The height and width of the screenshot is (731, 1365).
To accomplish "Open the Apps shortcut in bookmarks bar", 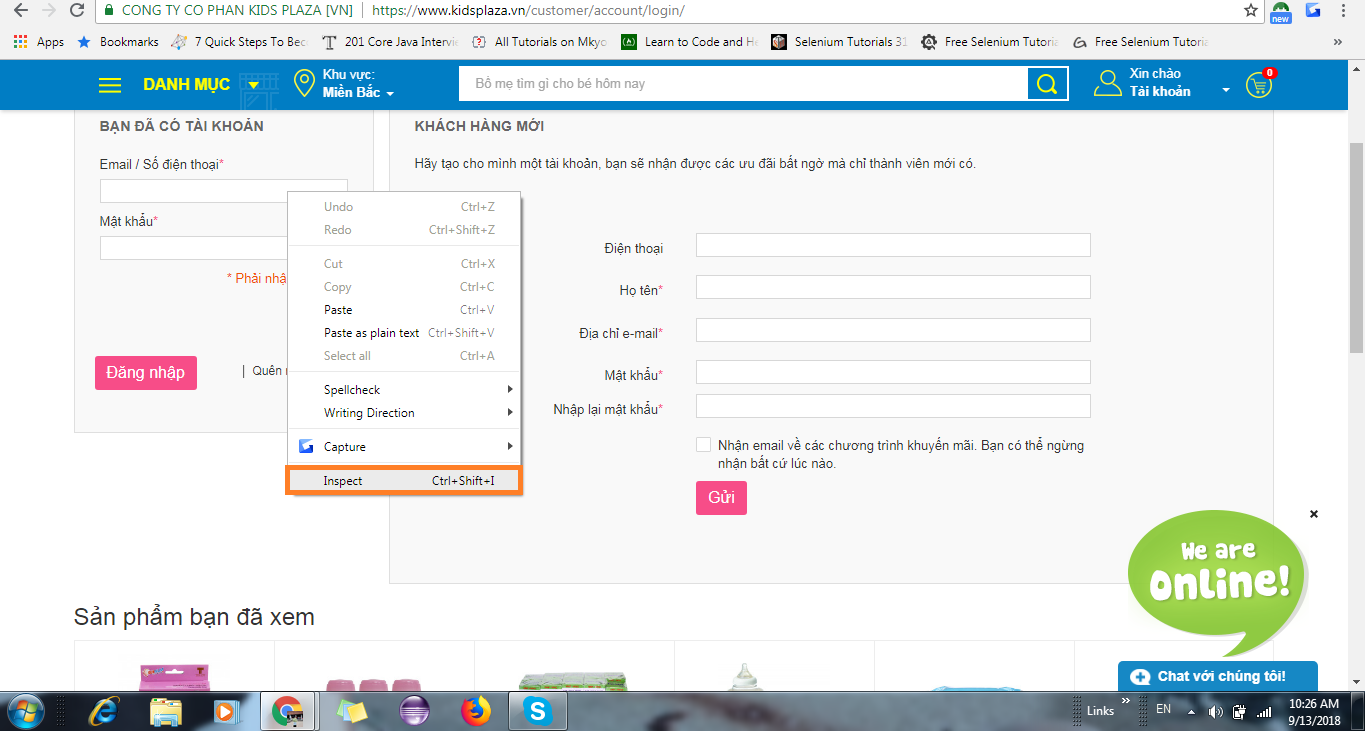I will tap(39, 42).
